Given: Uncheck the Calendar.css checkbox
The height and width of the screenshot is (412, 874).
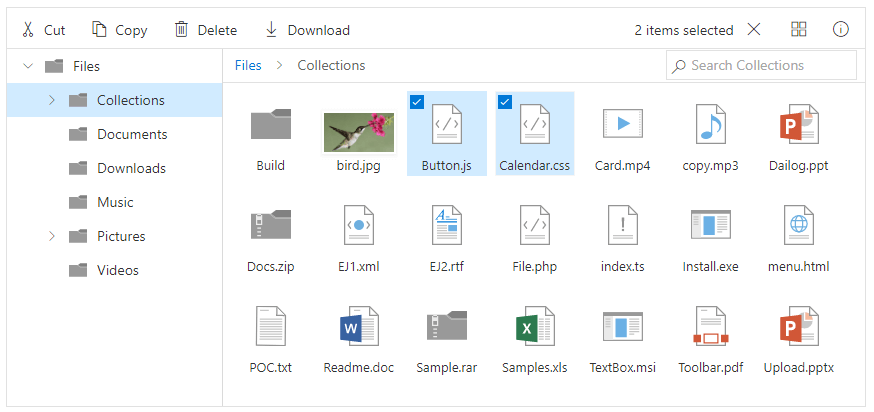Looking at the screenshot, I should [505, 101].
